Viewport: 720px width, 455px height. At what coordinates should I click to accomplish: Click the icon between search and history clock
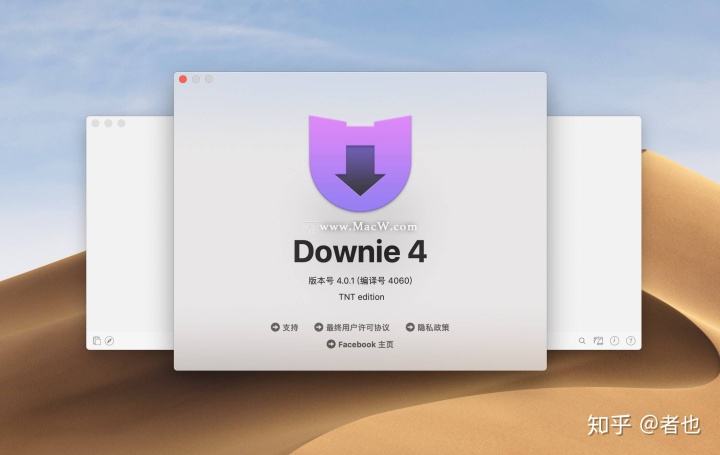(598, 340)
